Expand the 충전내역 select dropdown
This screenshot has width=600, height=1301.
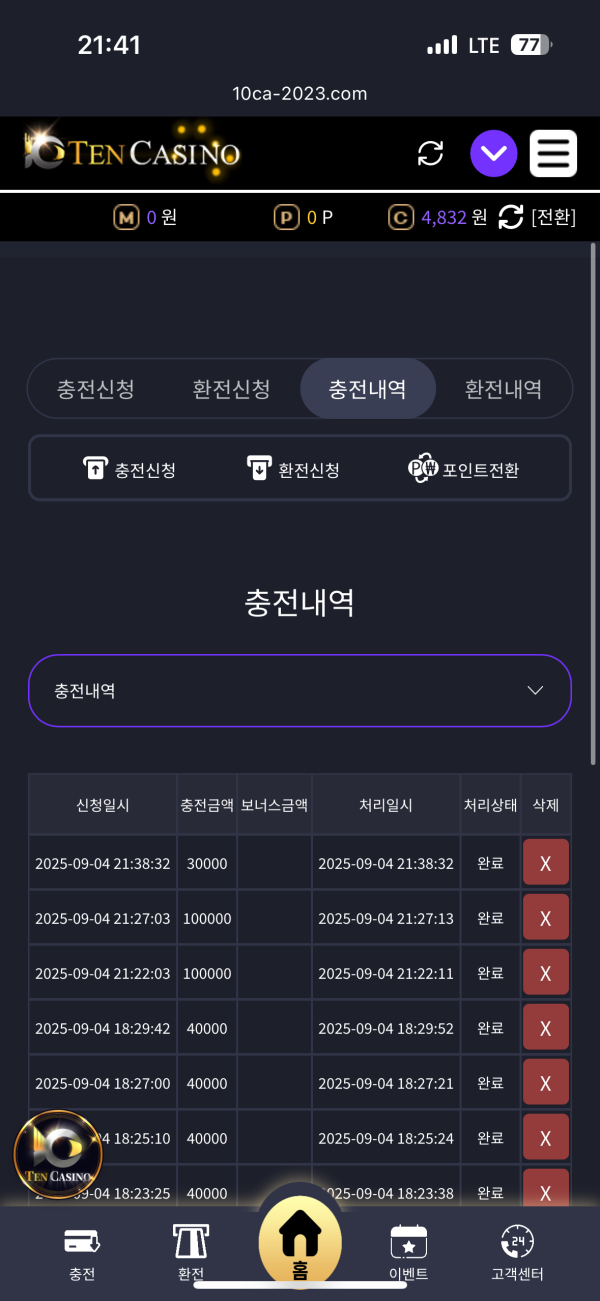300,691
